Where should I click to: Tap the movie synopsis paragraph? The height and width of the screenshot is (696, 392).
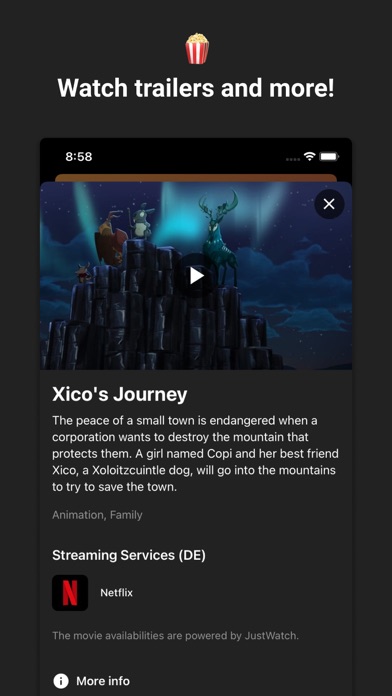click(x=195, y=454)
